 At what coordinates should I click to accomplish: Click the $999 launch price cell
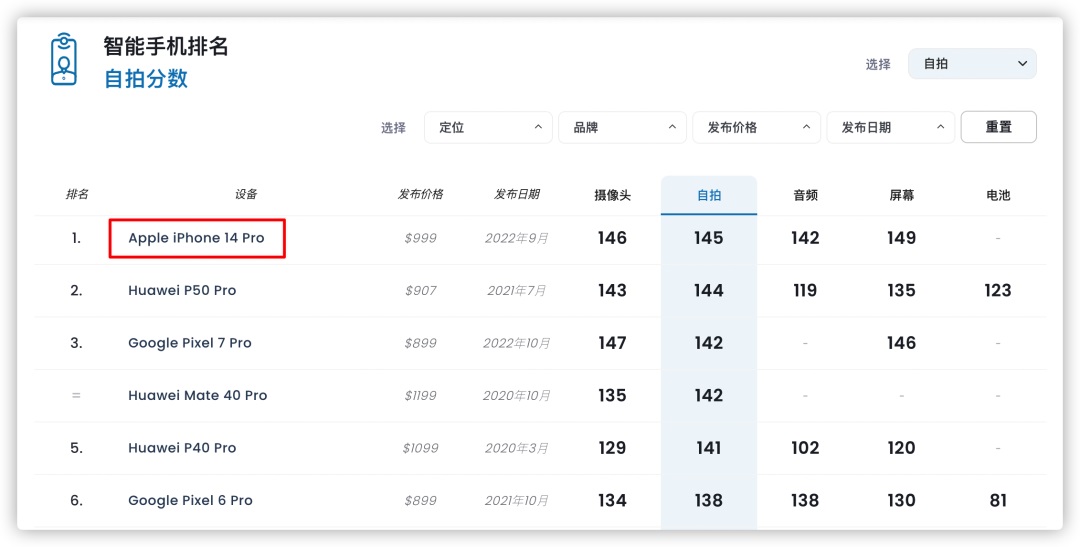[x=420, y=238]
